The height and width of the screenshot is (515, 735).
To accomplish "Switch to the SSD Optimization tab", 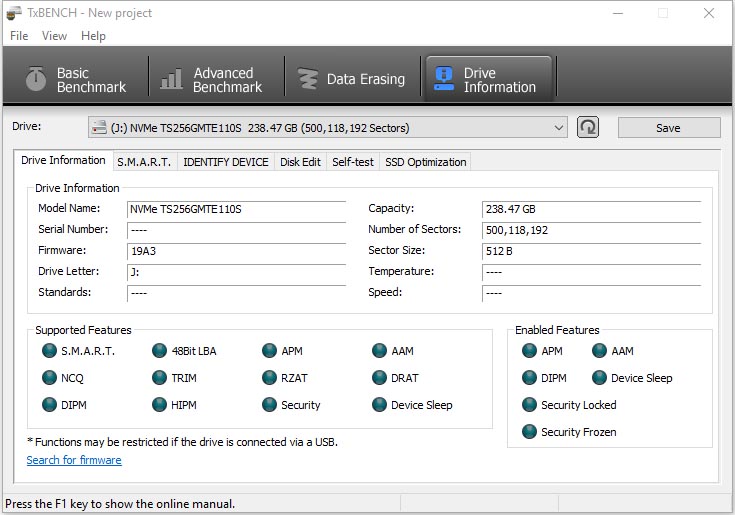I will (x=426, y=162).
